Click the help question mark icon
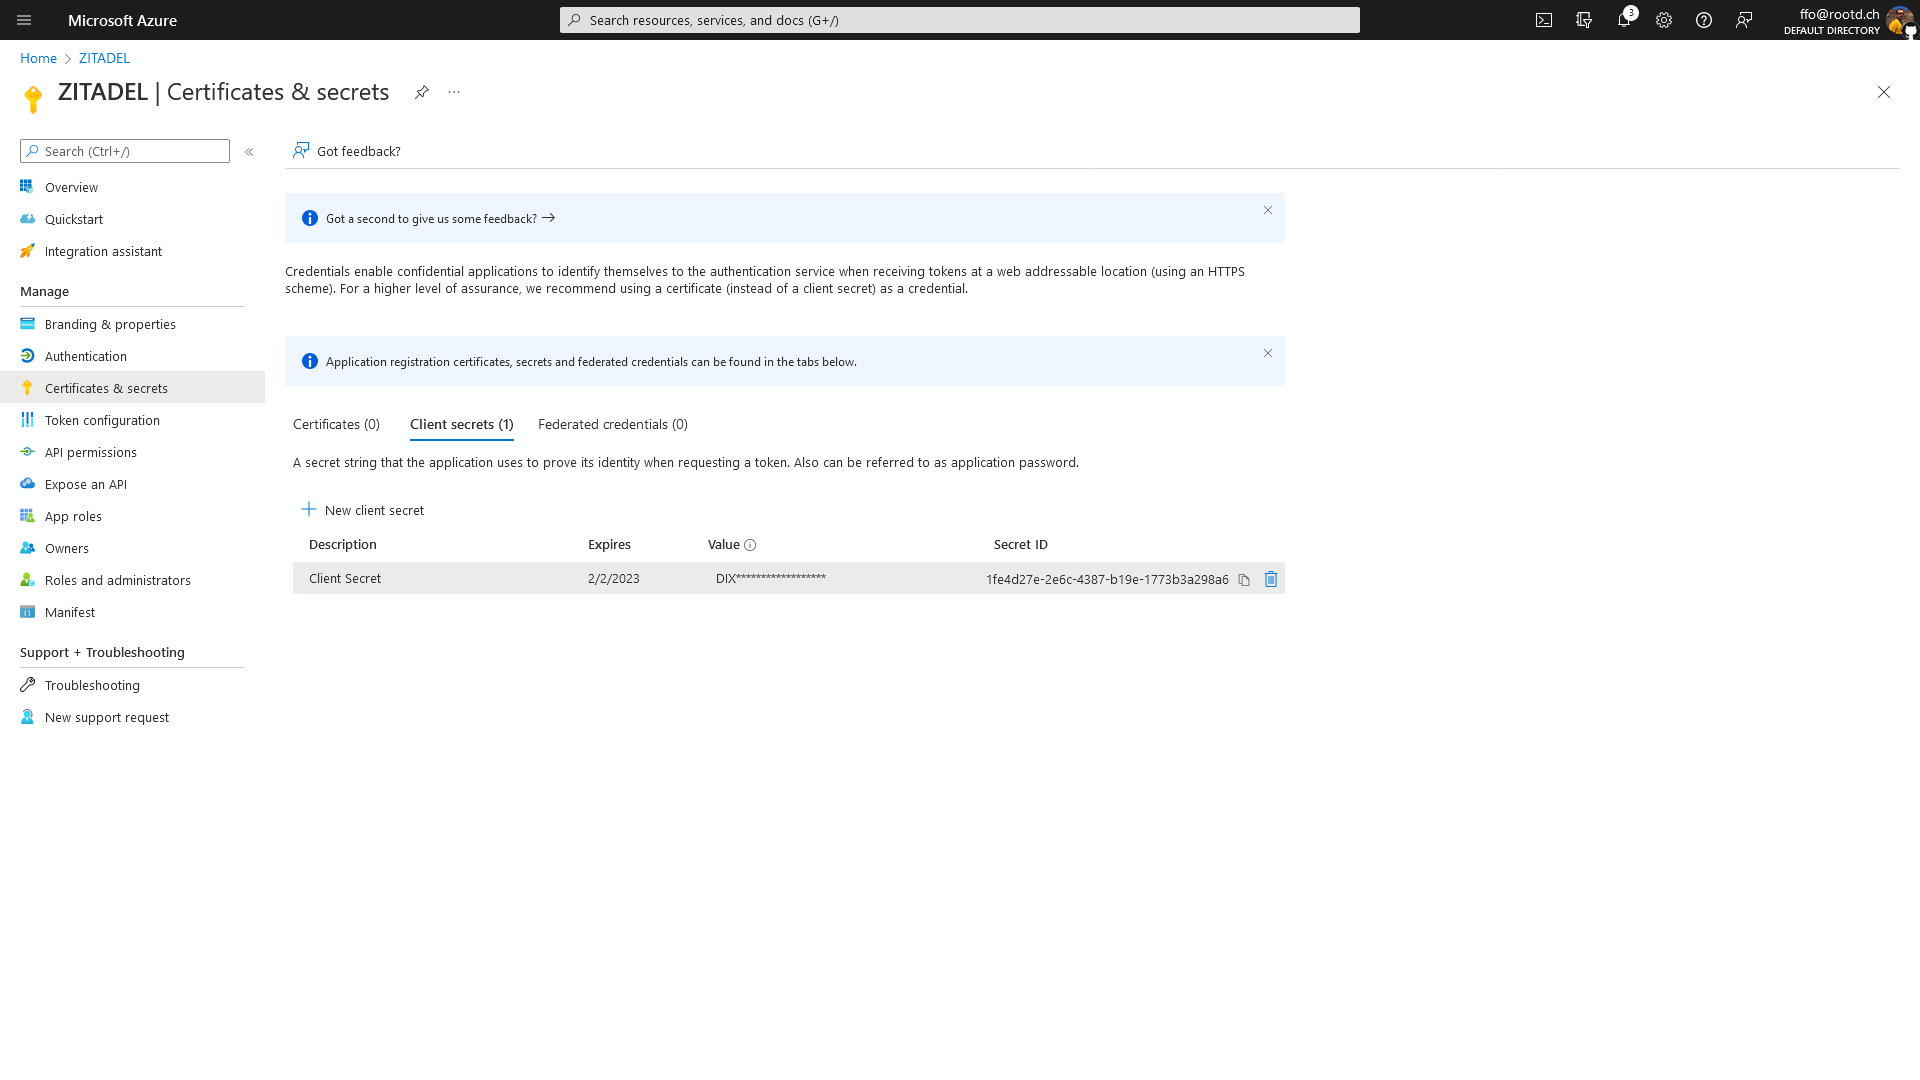This screenshot has height=1080, width=1920. 1704,20
